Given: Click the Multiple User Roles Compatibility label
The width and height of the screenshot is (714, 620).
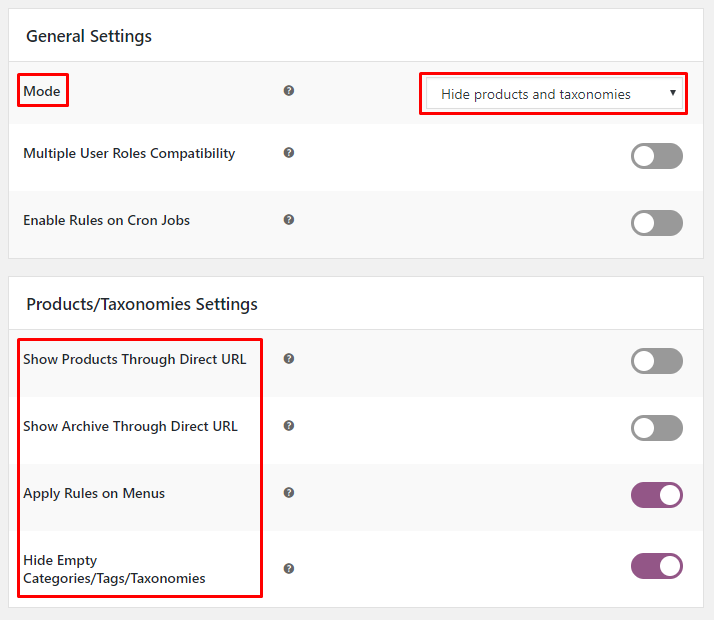Looking at the screenshot, I should pos(129,154).
